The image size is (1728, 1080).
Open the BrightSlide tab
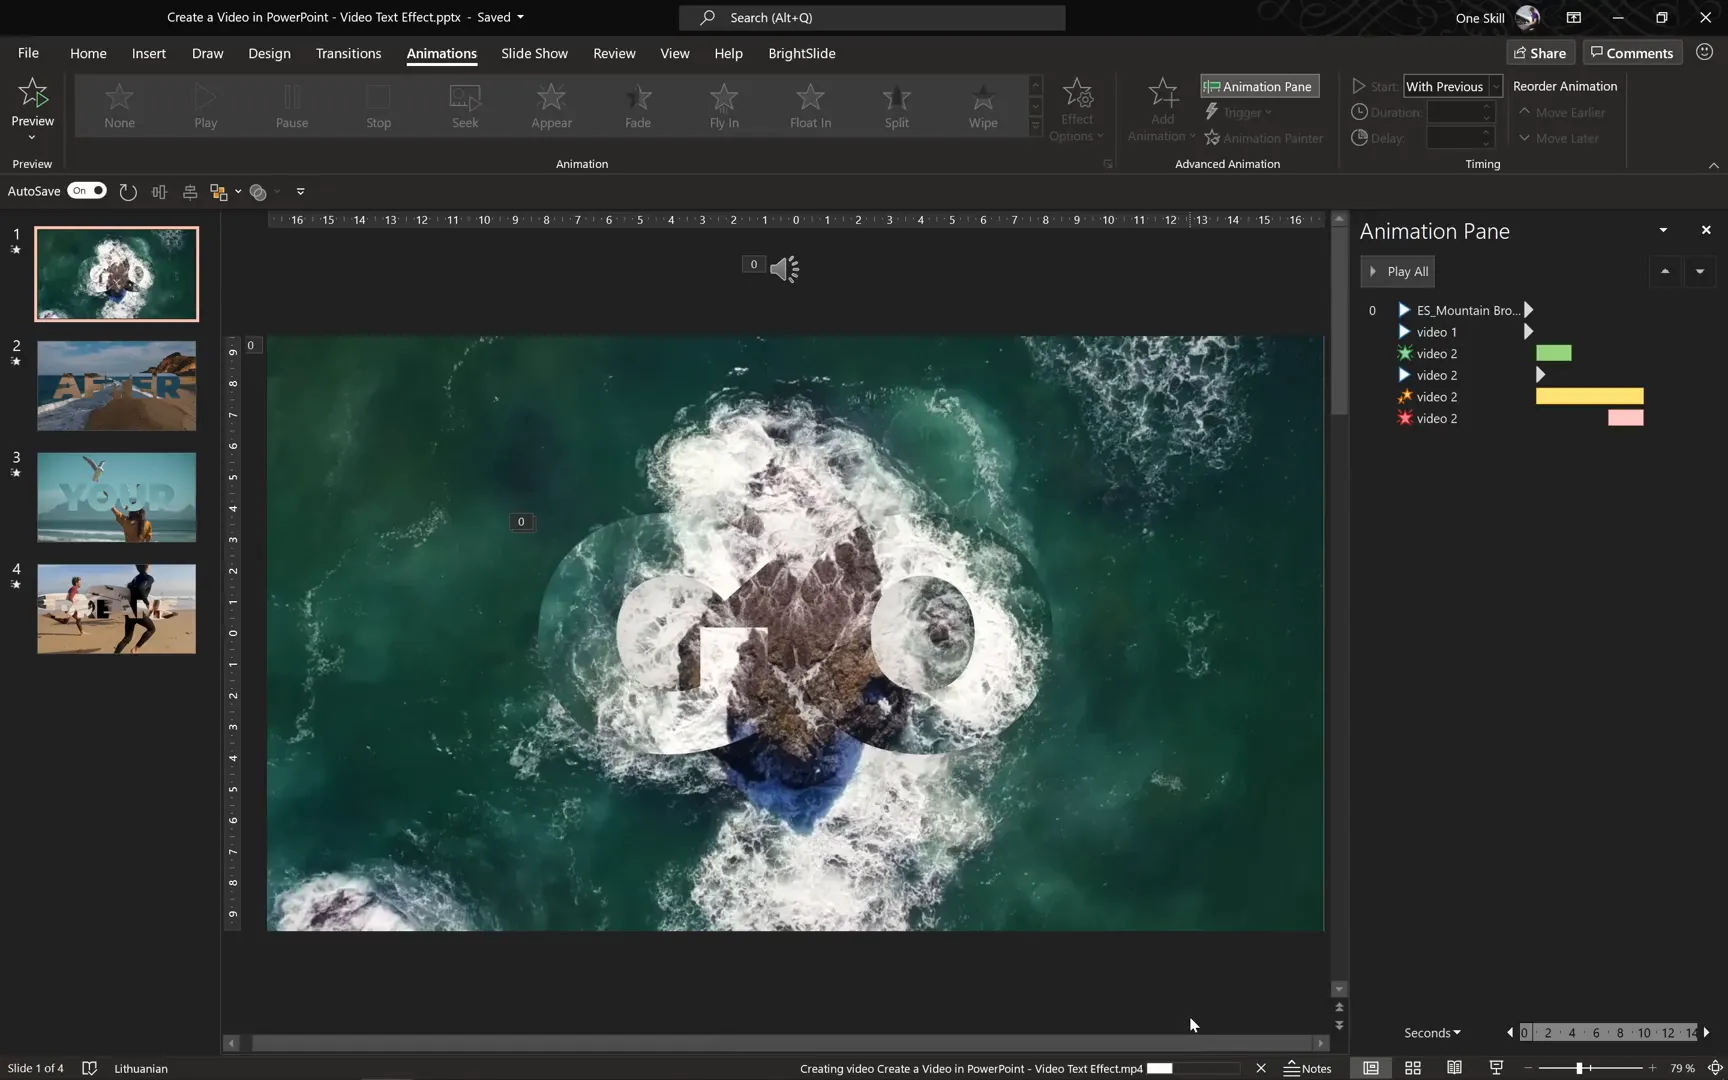click(801, 53)
